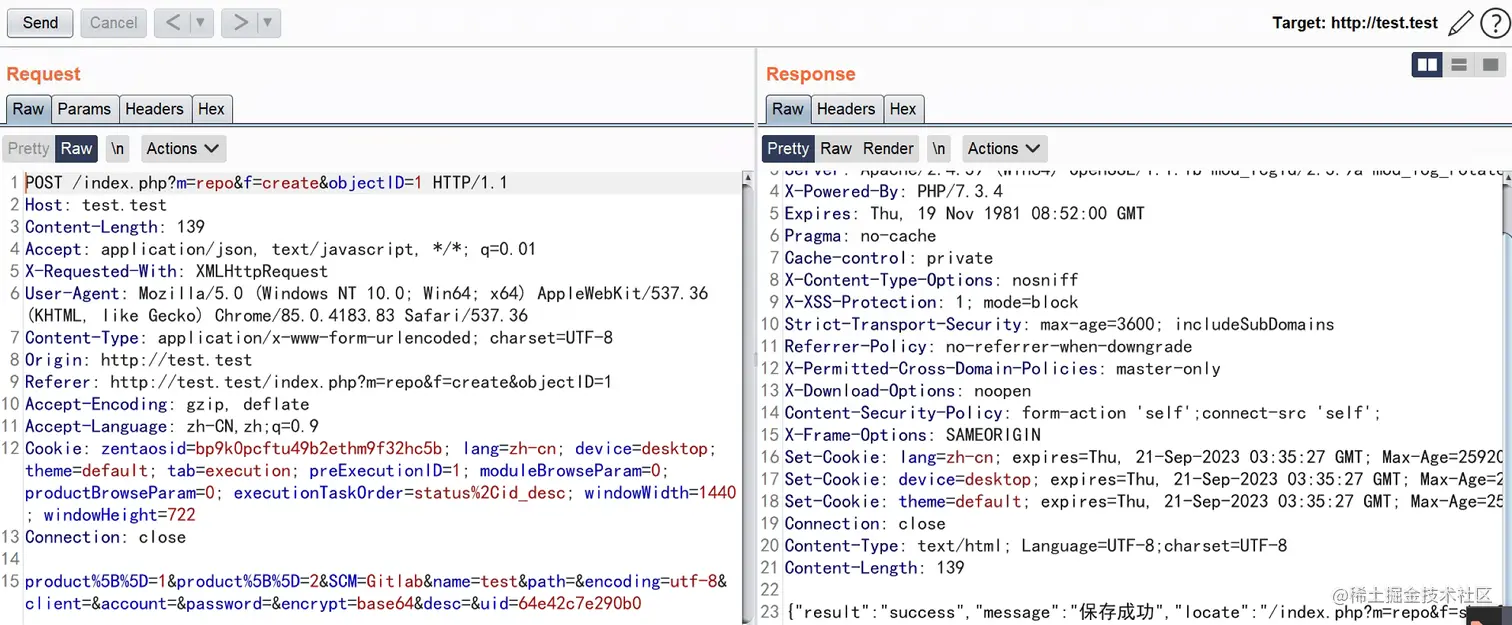Click the Request panel heading

coord(43,74)
